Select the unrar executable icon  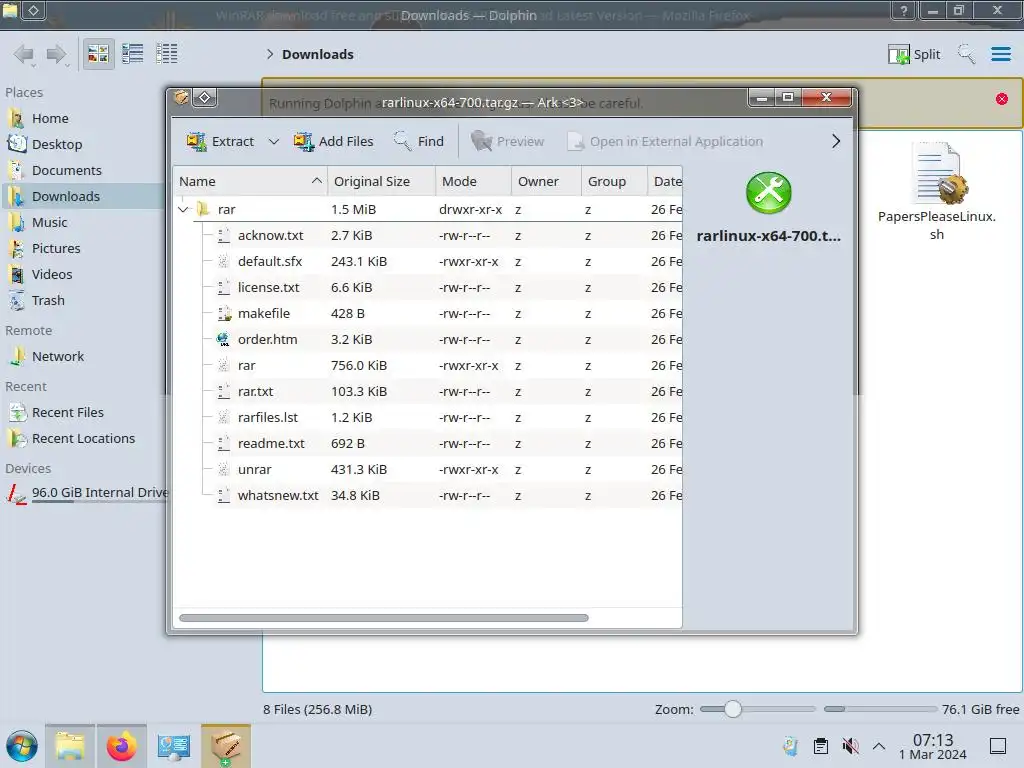[x=223, y=470]
